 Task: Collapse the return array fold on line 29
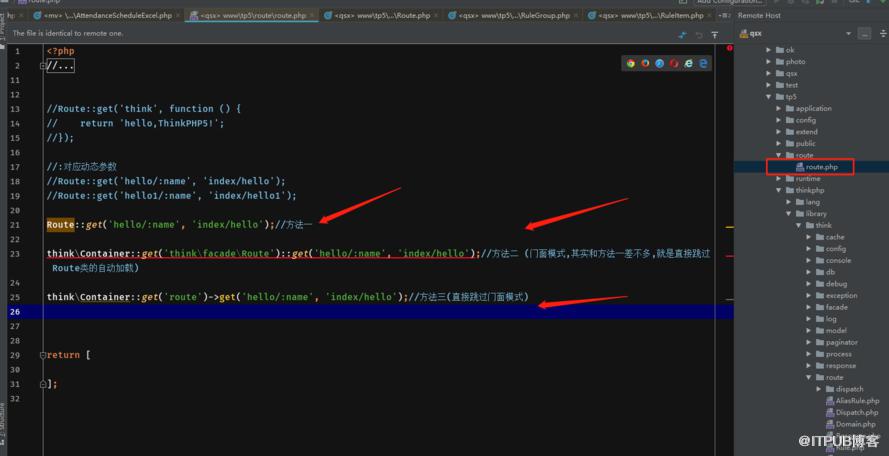(x=43, y=355)
